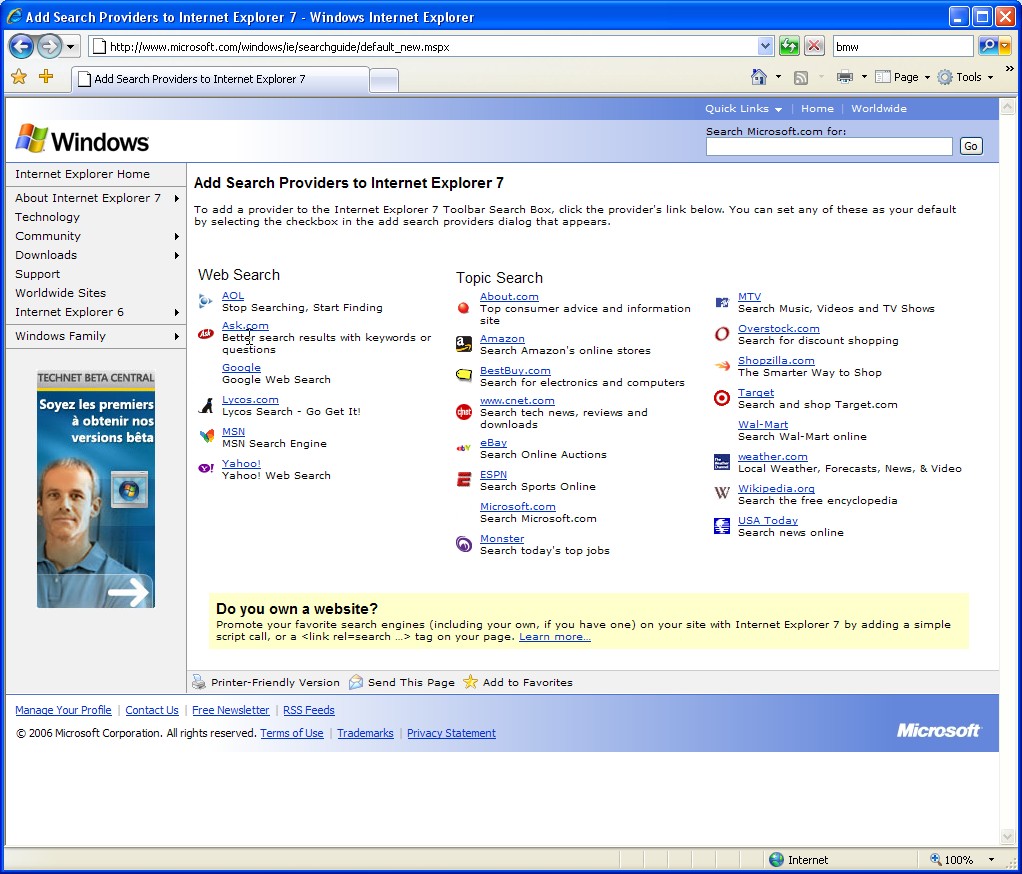Click the Shopzilla orange arrow icon
The image size is (1022, 874).
[x=722, y=366]
